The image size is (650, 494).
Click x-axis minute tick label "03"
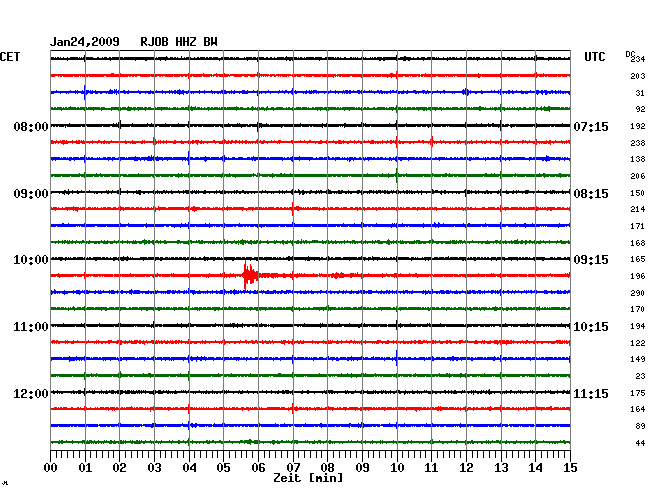point(154,468)
